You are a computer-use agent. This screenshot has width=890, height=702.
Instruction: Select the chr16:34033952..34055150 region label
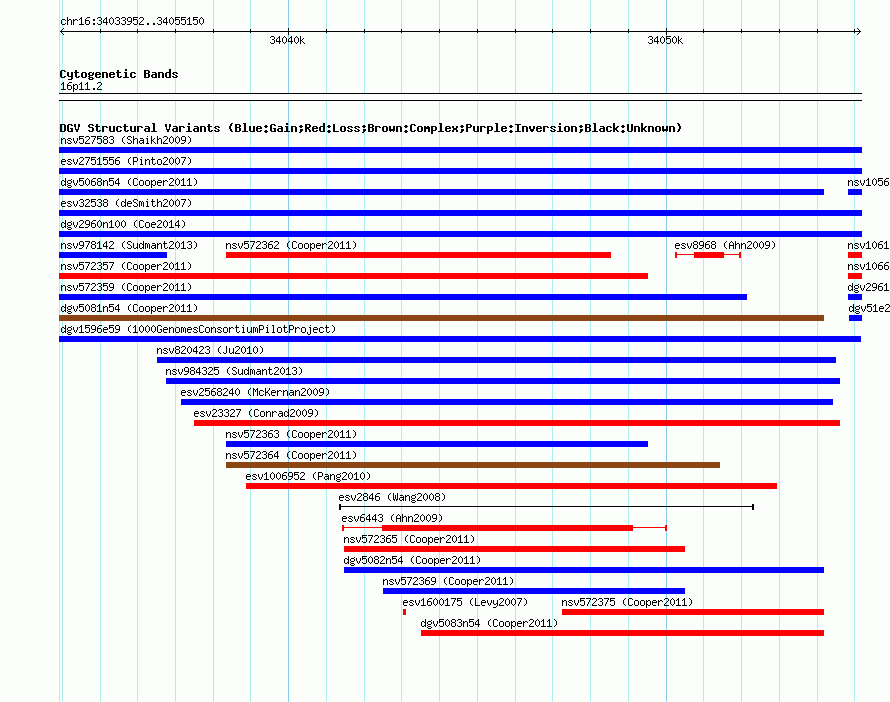tap(132, 21)
